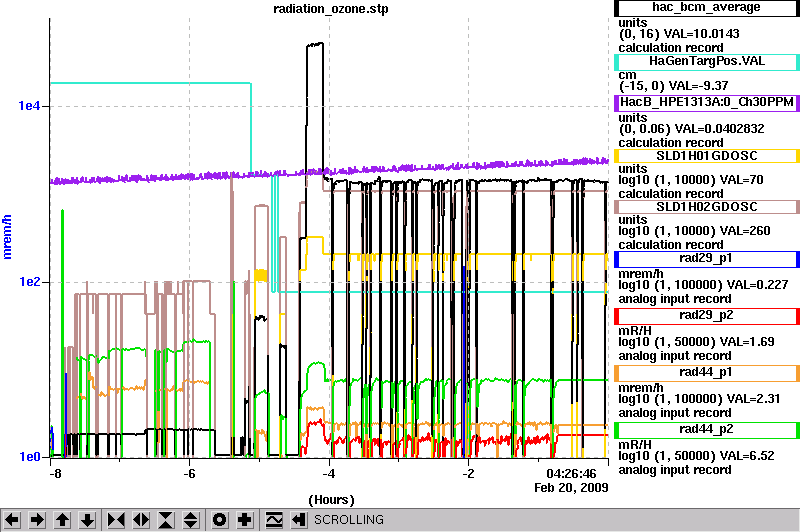Screen dimensions: 800x532
Task: Click the pan right arrow button
Action: (x=37, y=520)
